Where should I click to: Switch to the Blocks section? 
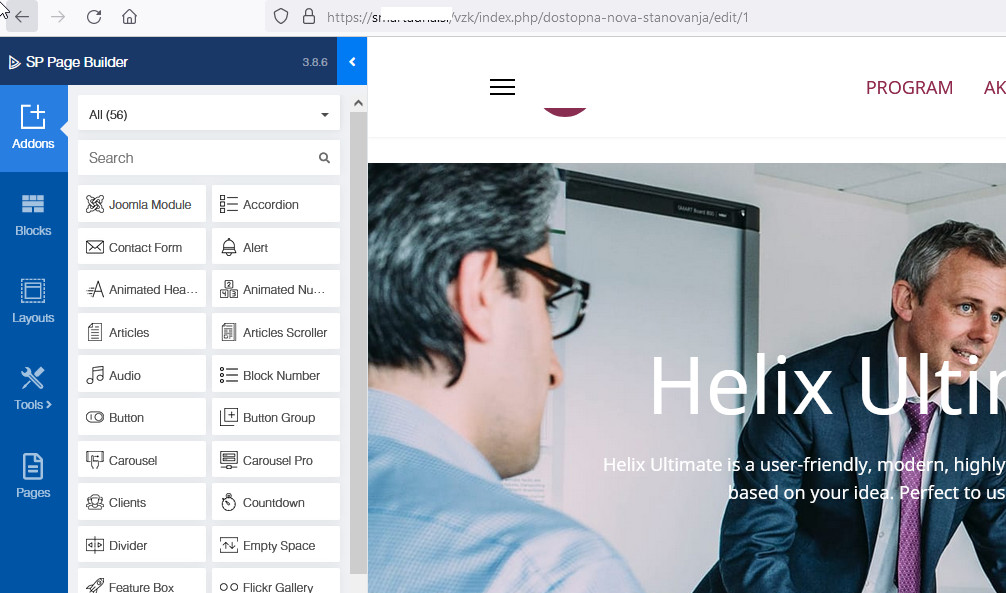coord(33,215)
